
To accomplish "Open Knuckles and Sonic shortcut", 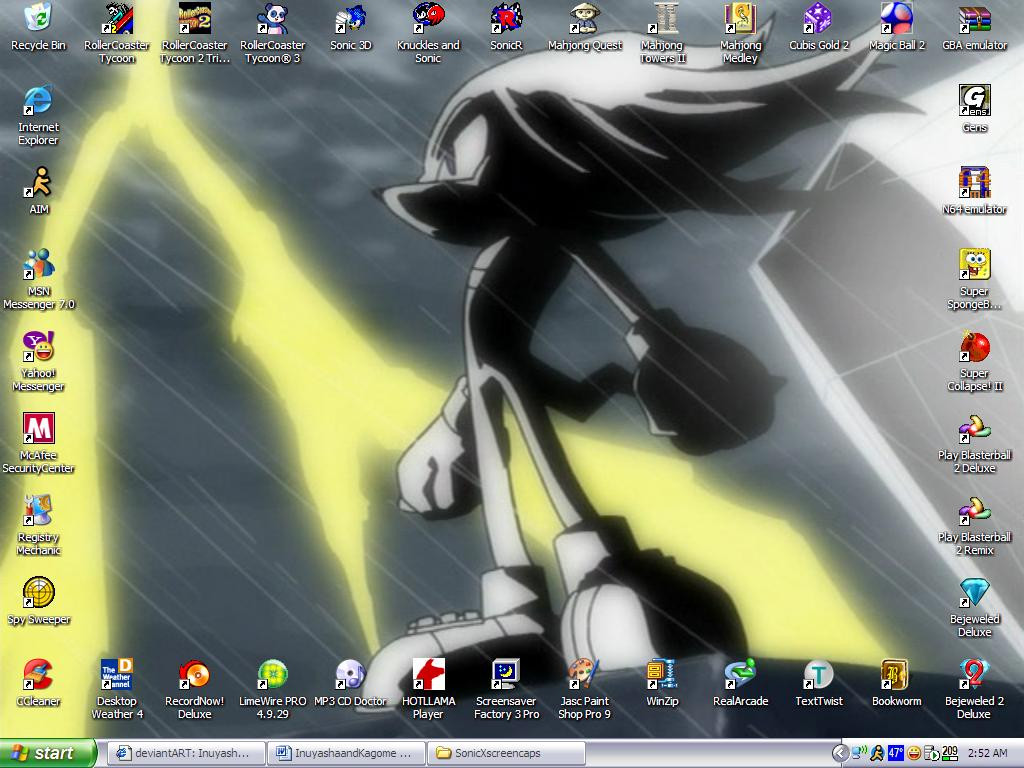I will [x=428, y=18].
